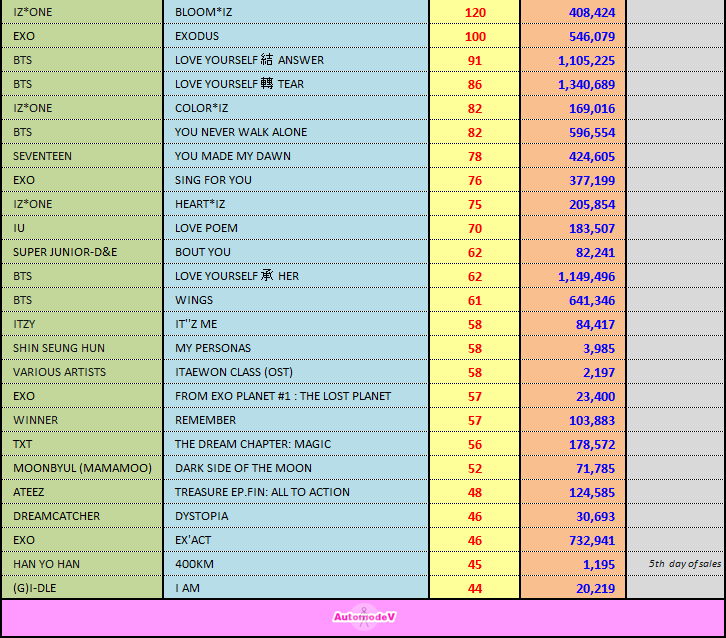
Task: Click SUPER JUNIOR-D&E artist cell
Action: [x=82, y=252]
